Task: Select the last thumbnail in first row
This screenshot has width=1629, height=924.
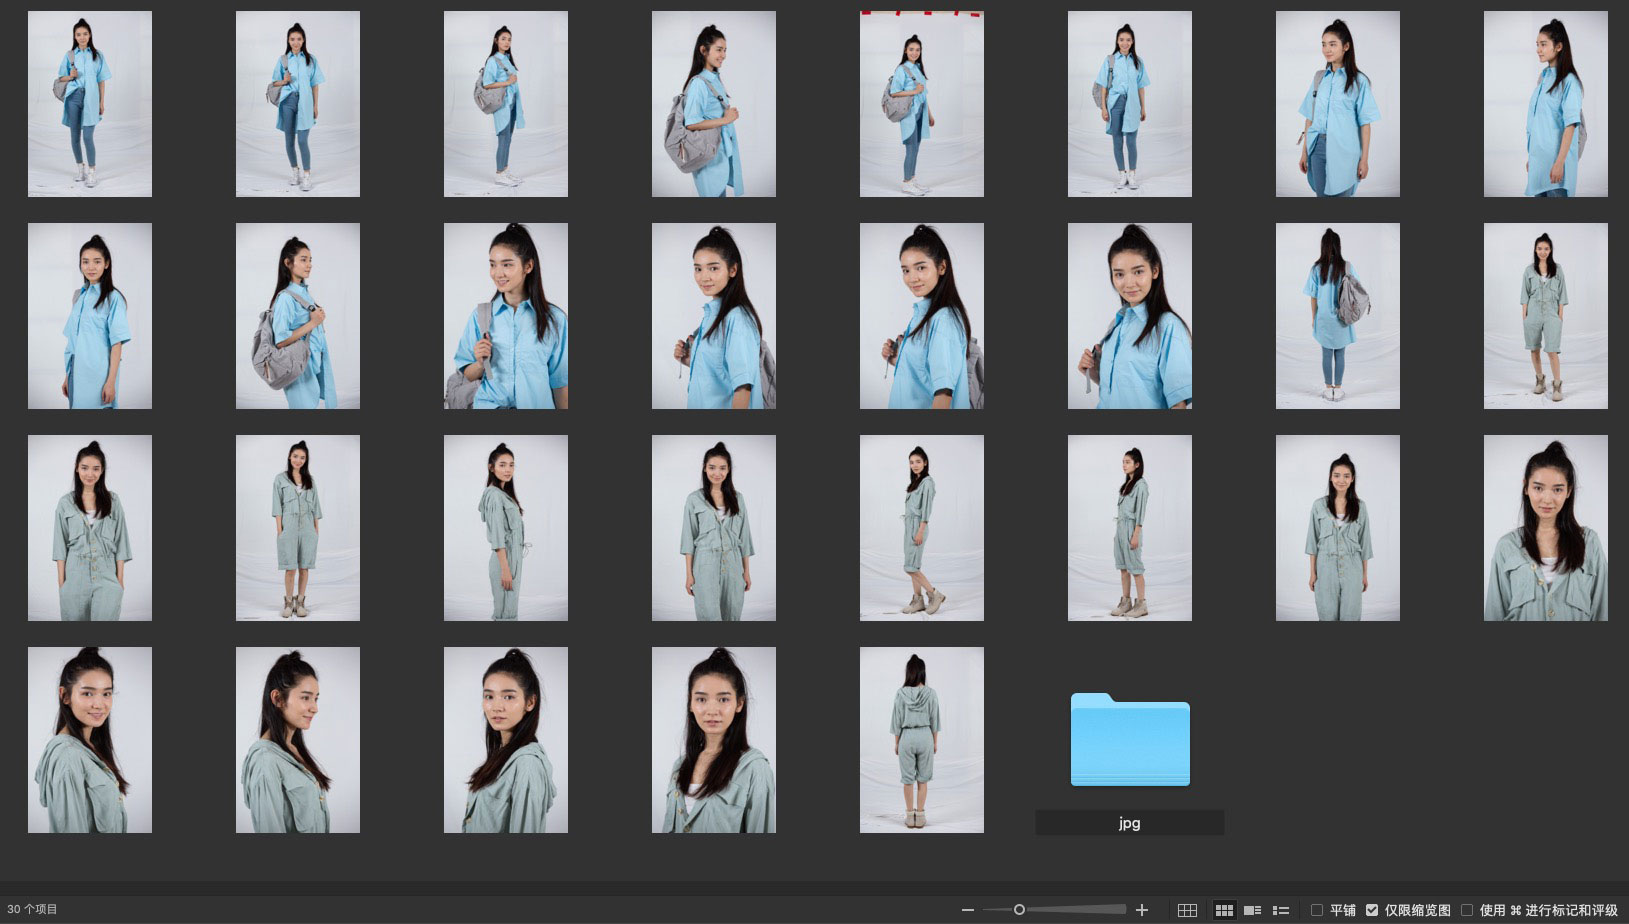Action: coord(1545,104)
